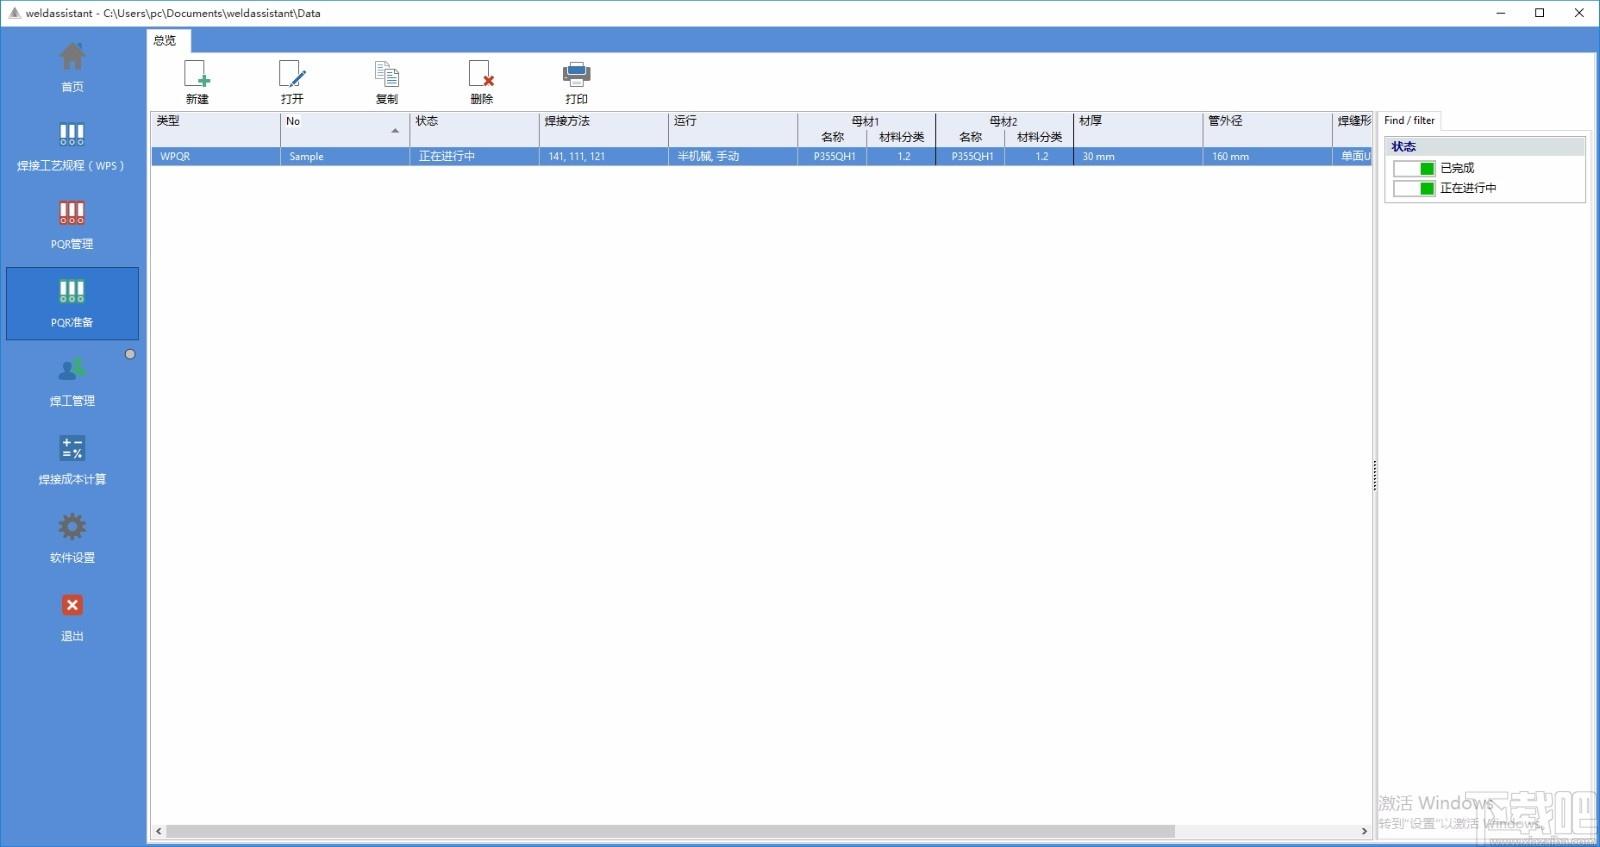Click the 复制 copy icon
Screen dimensions: 1600x847
coord(387,75)
